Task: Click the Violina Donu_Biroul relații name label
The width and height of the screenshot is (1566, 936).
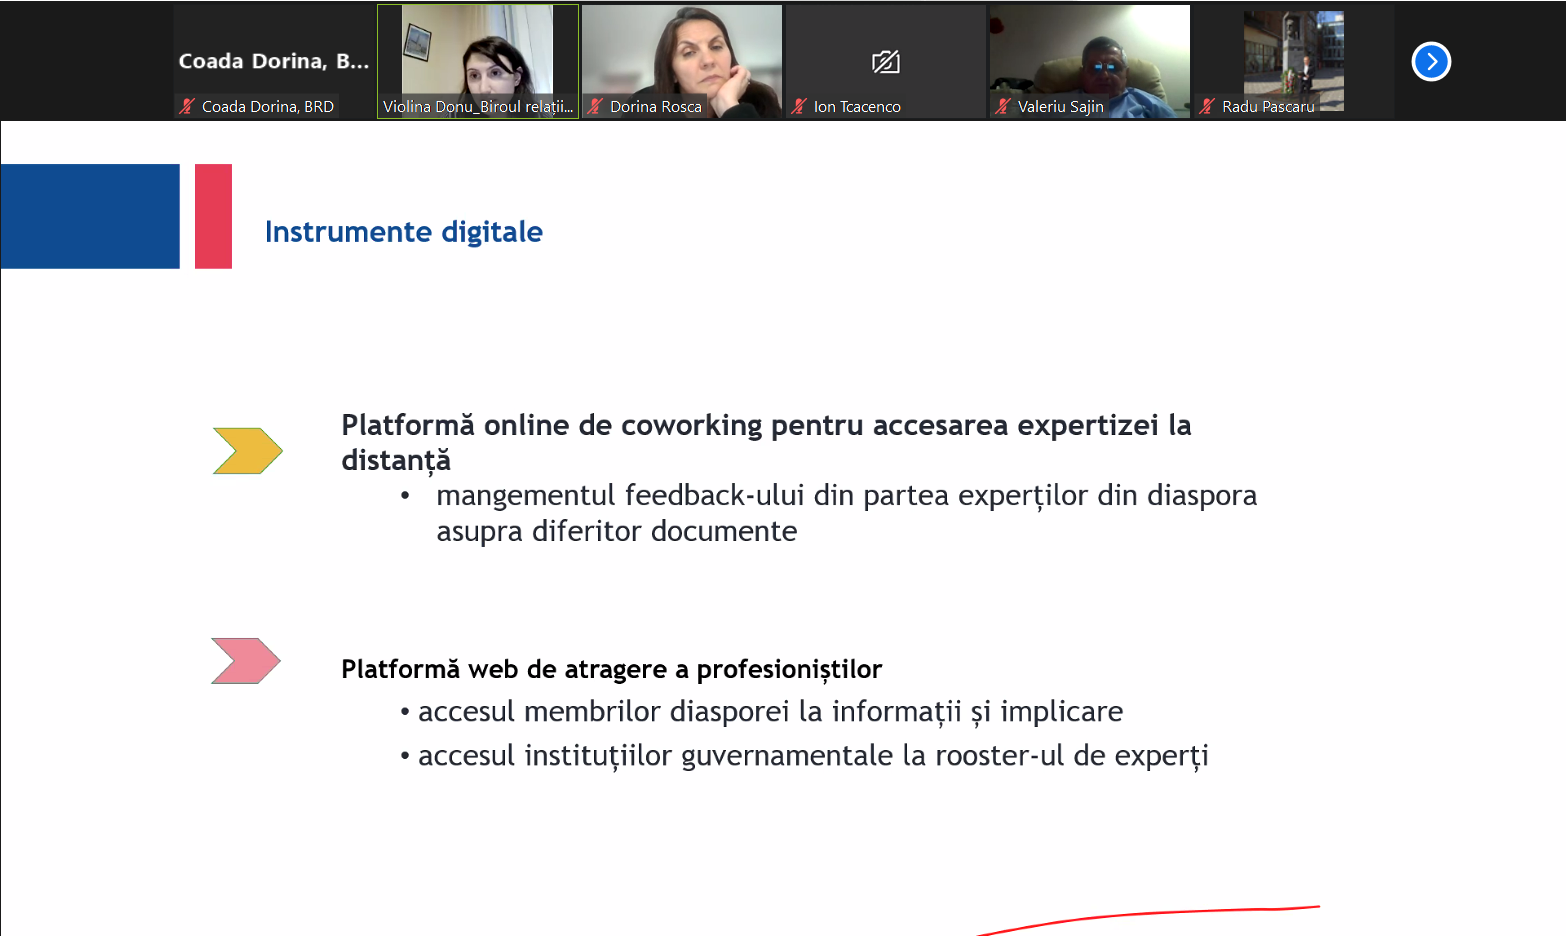Action: tap(478, 107)
